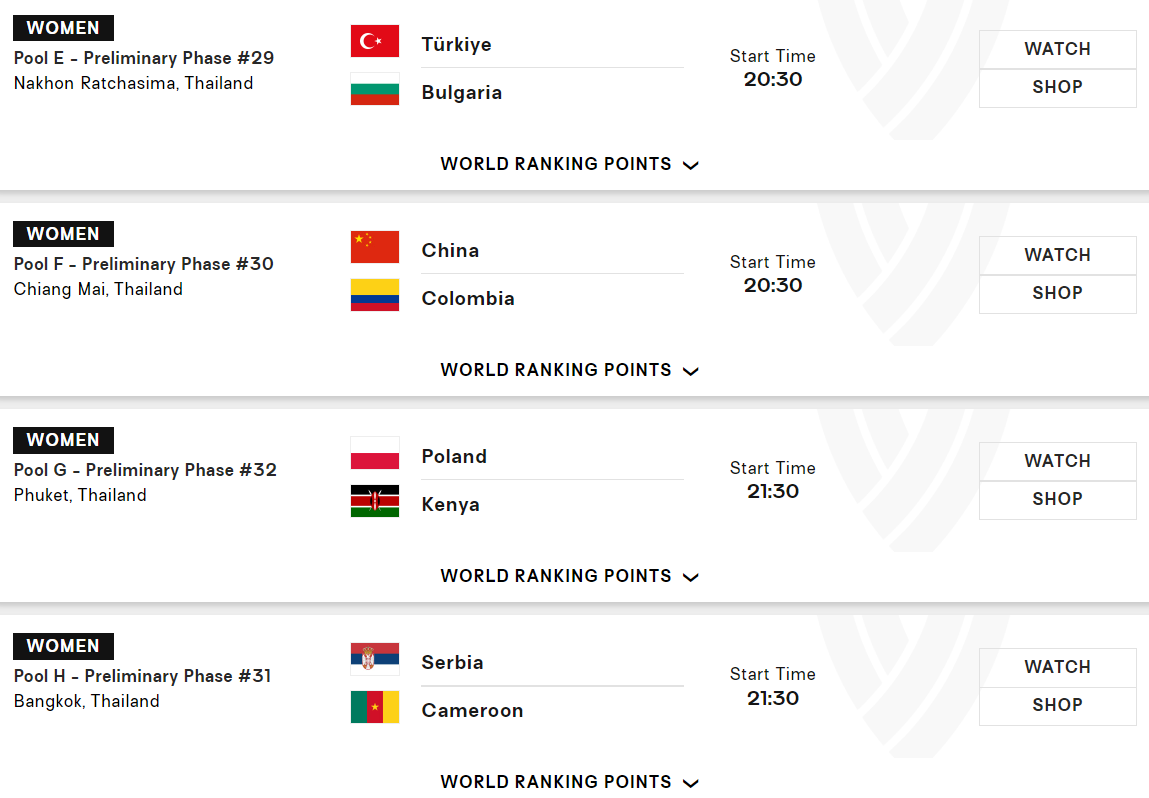
Task: Open the Türkiye team name link
Action: [456, 44]
